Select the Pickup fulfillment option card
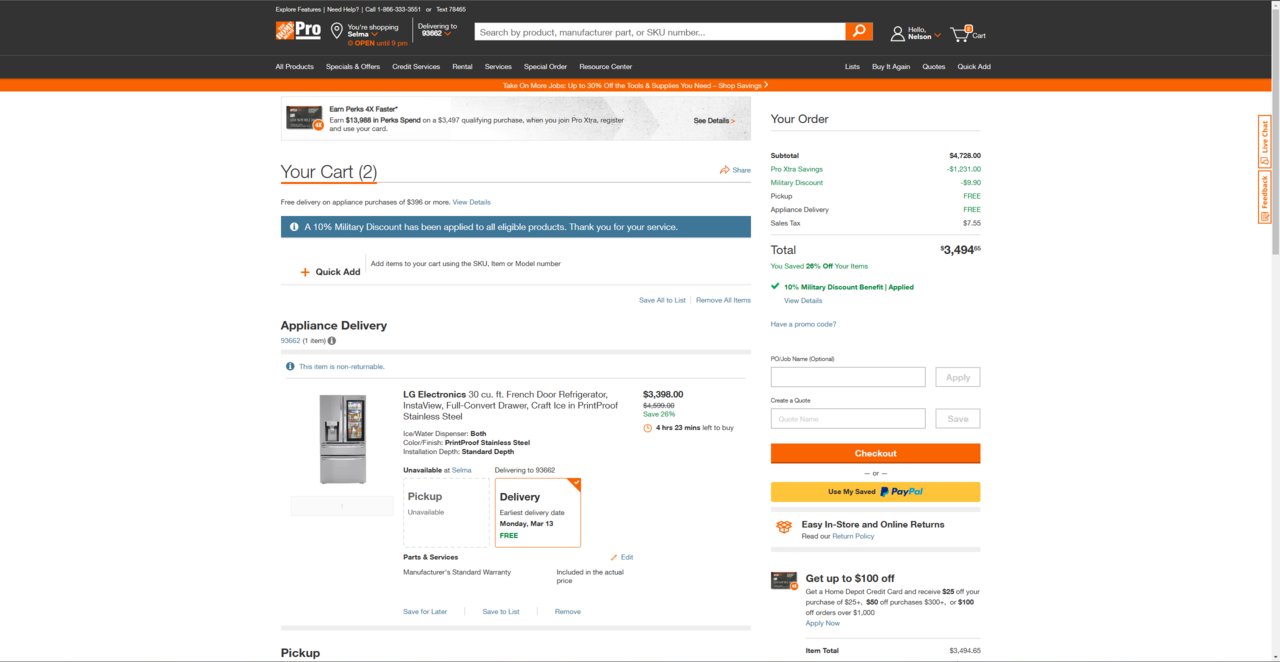The height and width of the screenshot is (662, 1280). point(446,512)
